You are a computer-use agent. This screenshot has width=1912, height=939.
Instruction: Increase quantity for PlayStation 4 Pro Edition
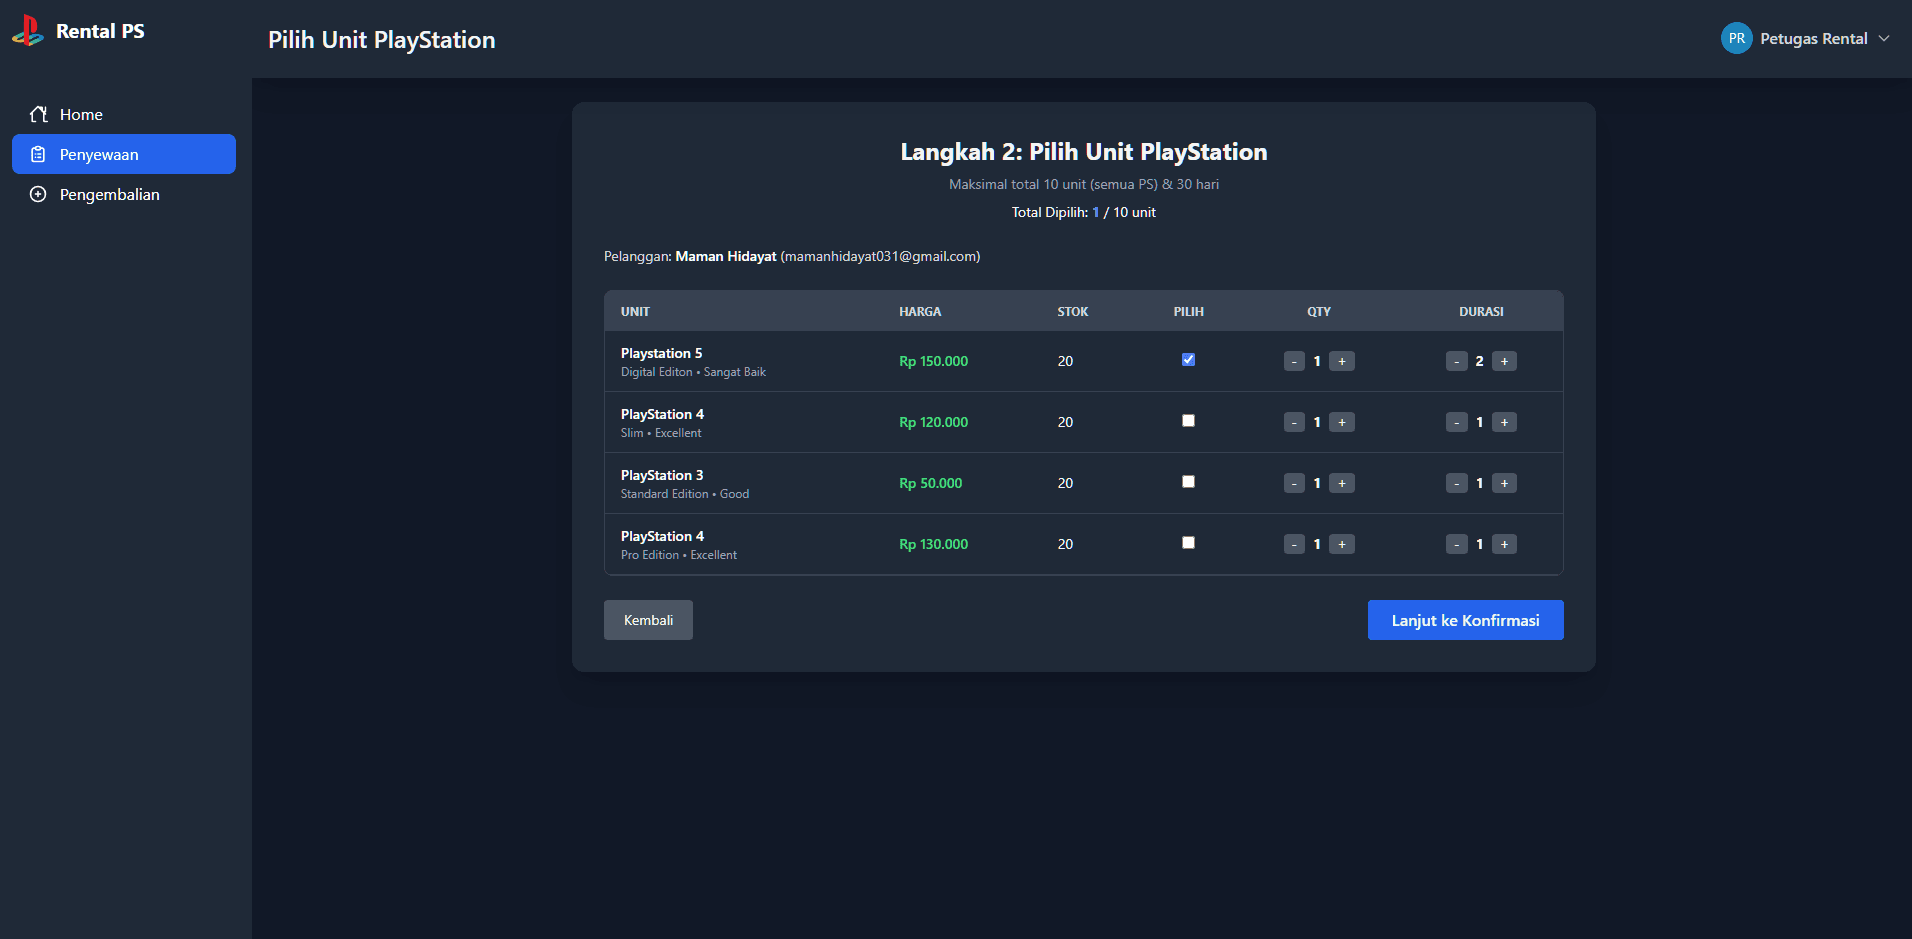click(x=1342, y=544)
